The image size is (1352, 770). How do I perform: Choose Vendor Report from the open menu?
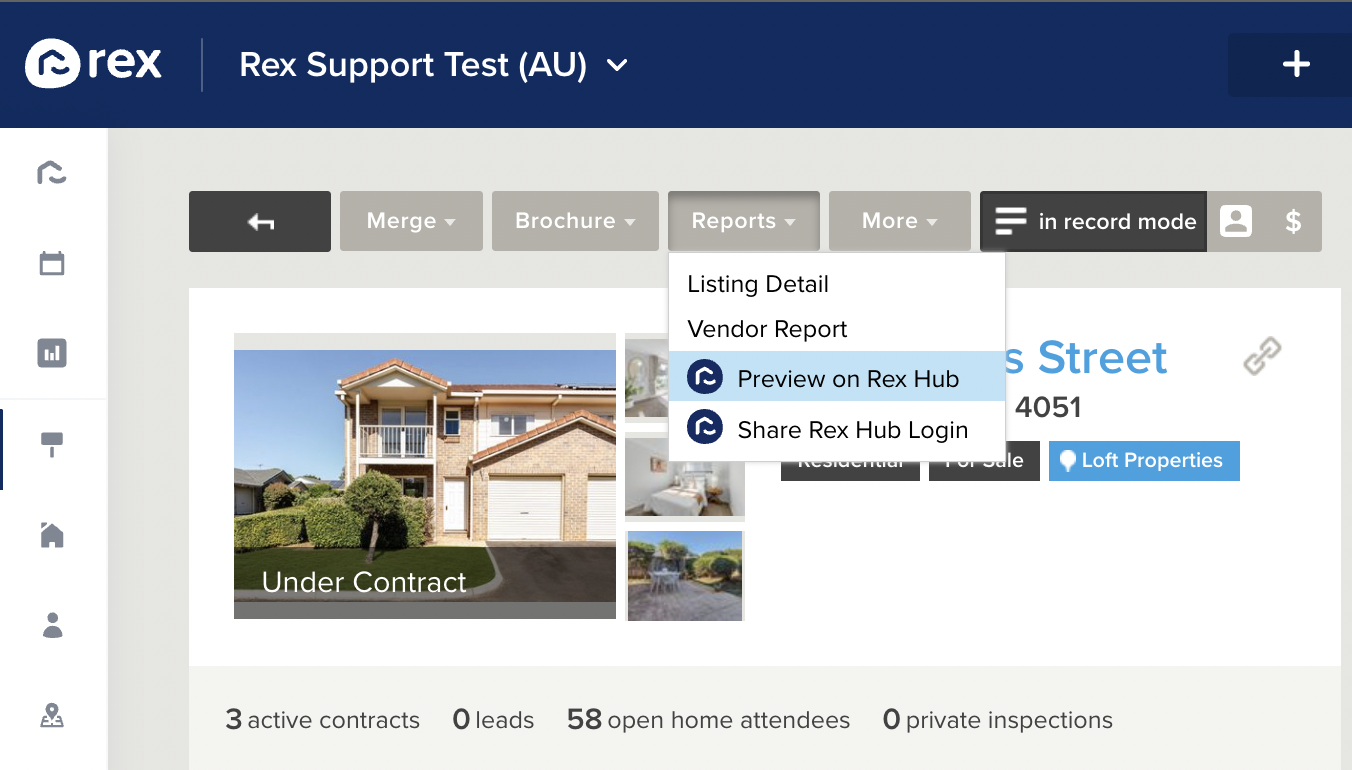pyautogui.click(x=766, y=329)
